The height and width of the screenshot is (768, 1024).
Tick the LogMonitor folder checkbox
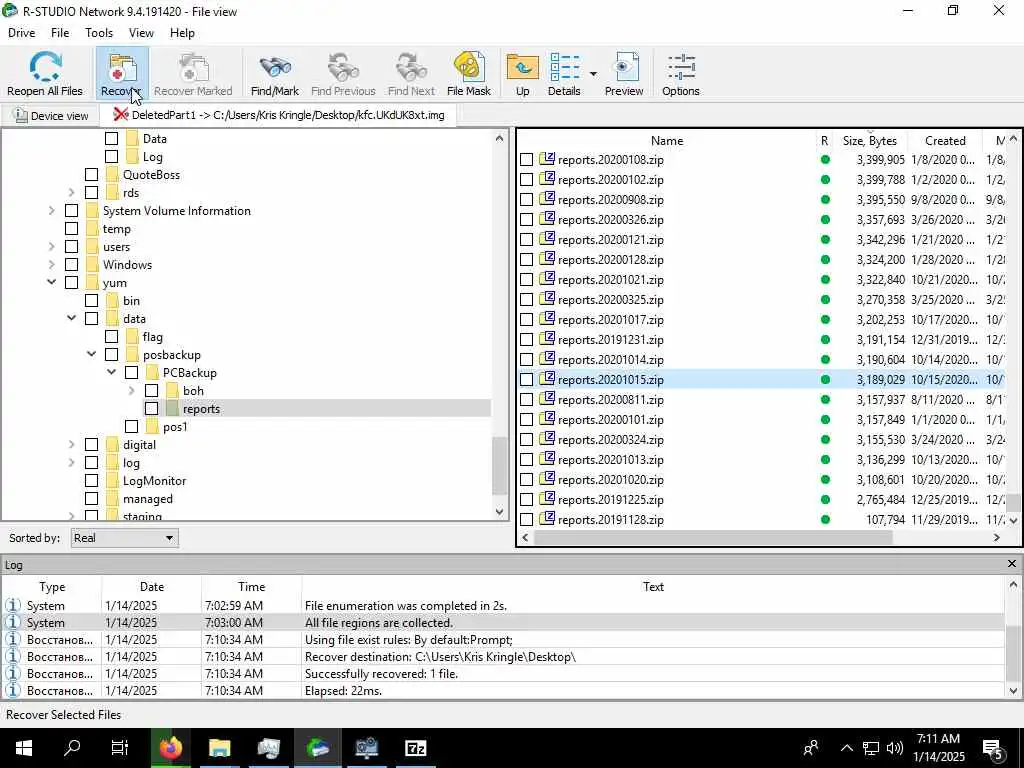pos(91,481)
